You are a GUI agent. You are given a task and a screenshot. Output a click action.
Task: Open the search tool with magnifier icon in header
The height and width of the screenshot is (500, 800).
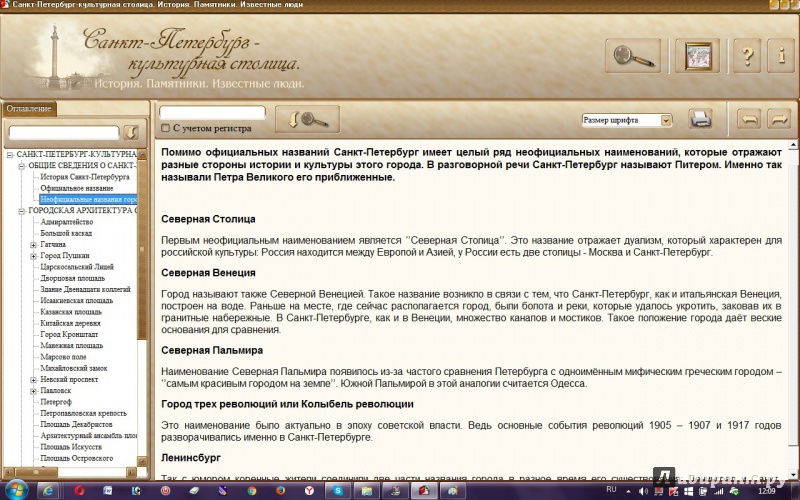tap(633, 55)
